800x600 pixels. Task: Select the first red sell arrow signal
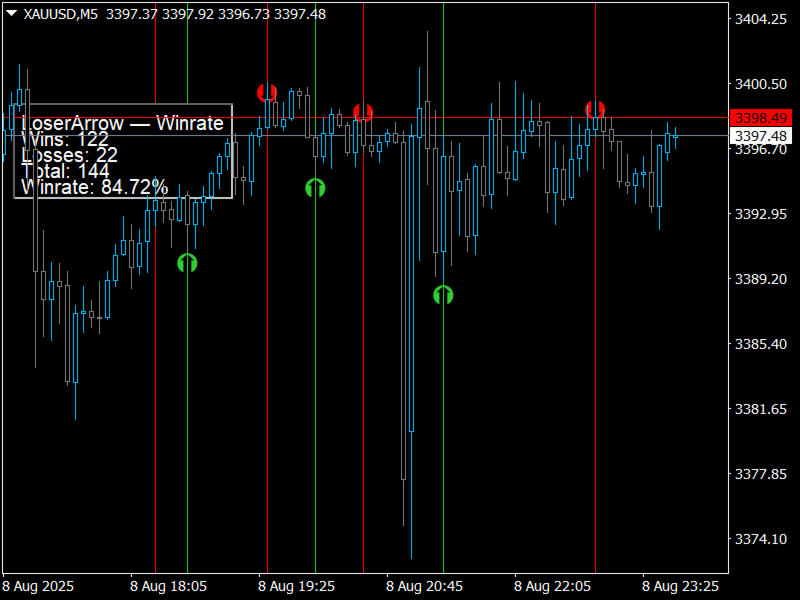(267, 93)
